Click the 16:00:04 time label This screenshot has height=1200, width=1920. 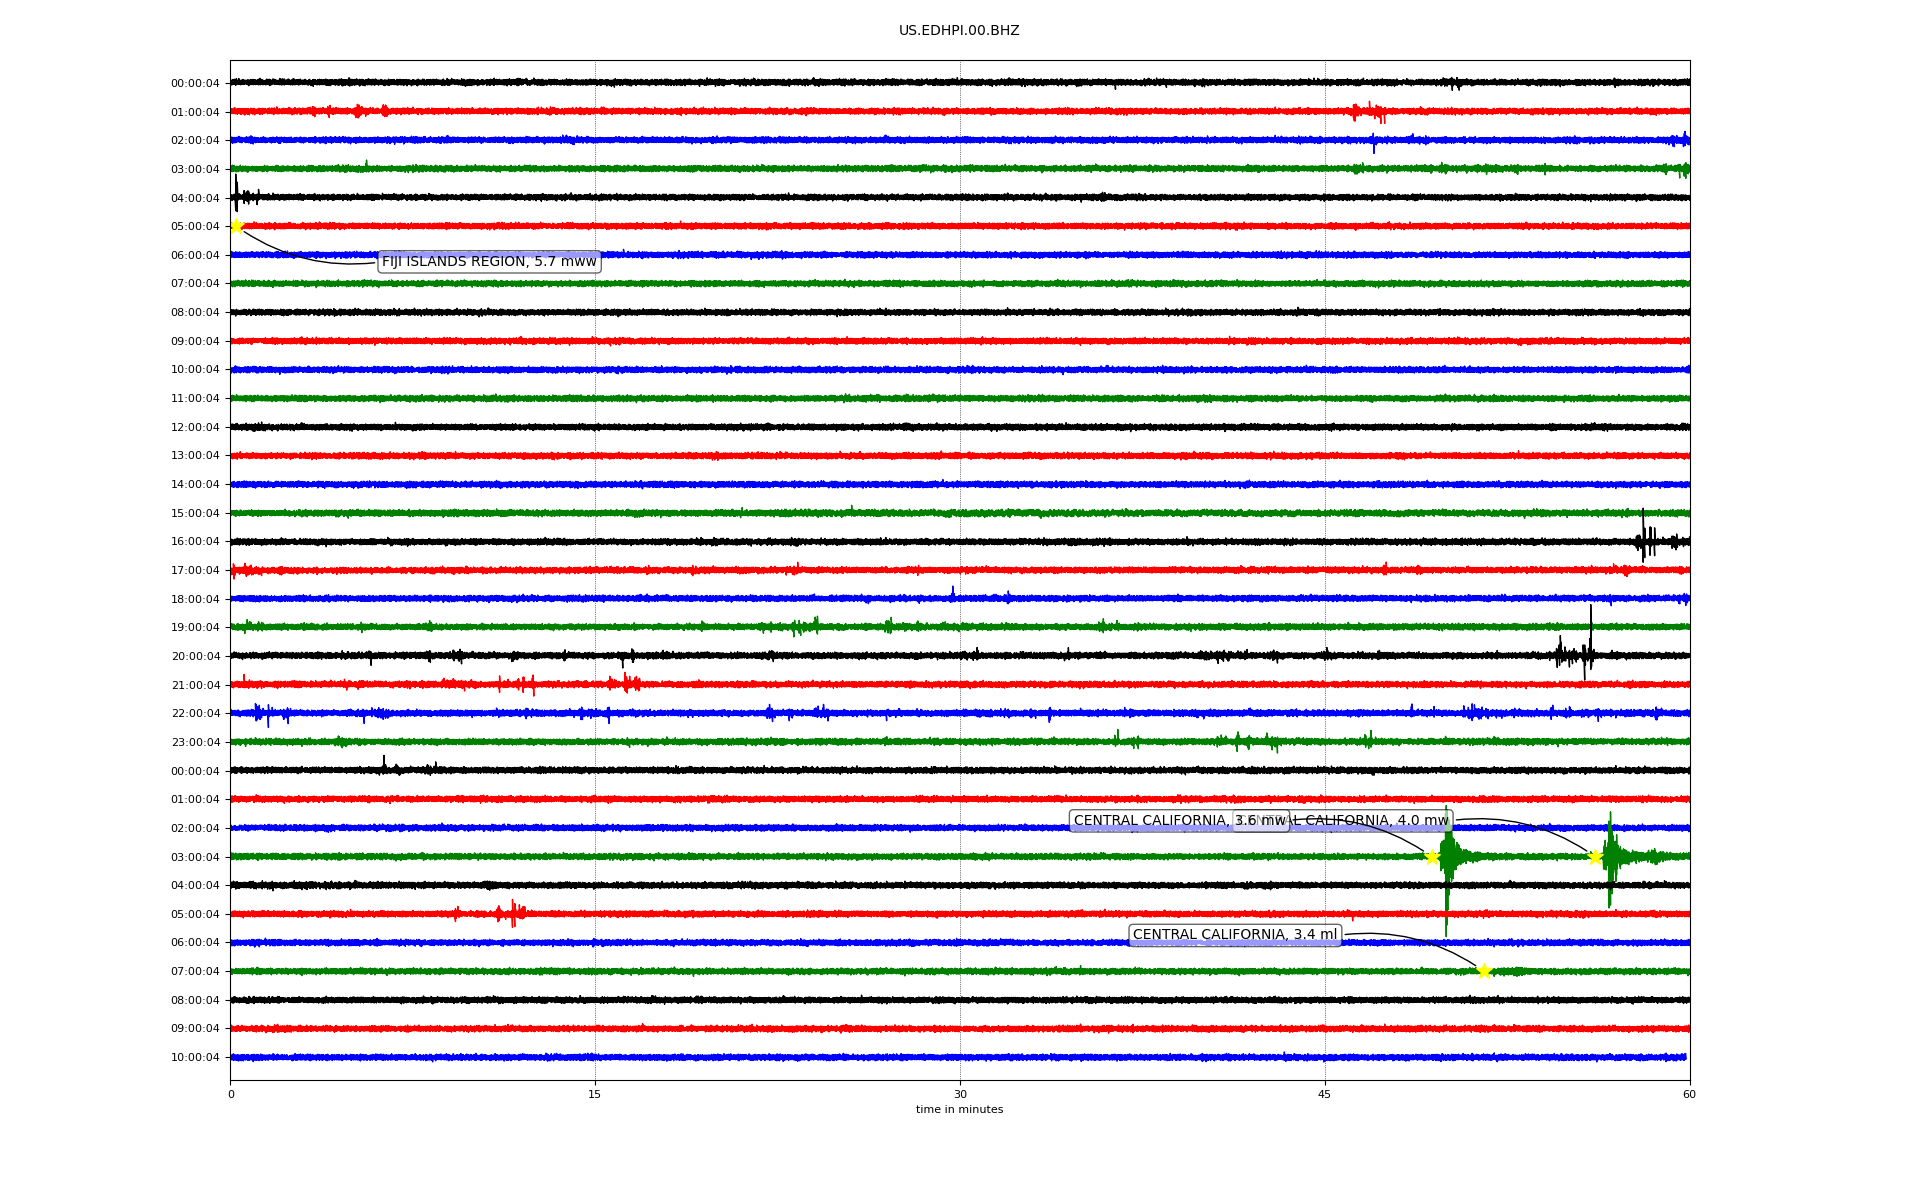195,542
